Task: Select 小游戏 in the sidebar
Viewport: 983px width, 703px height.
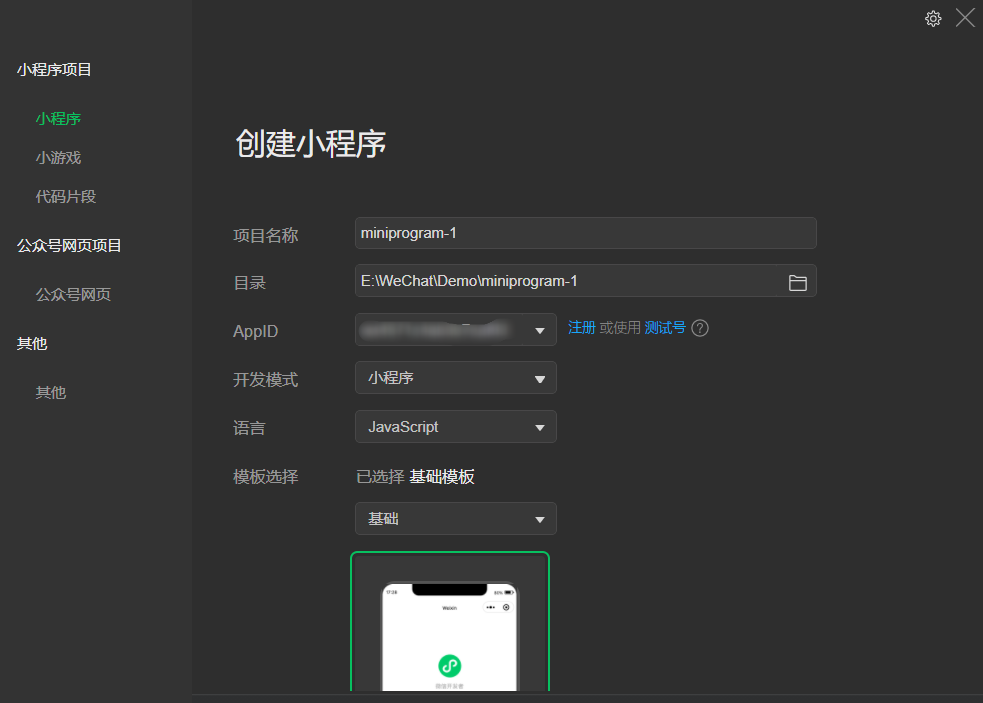Action: (58, 157)
